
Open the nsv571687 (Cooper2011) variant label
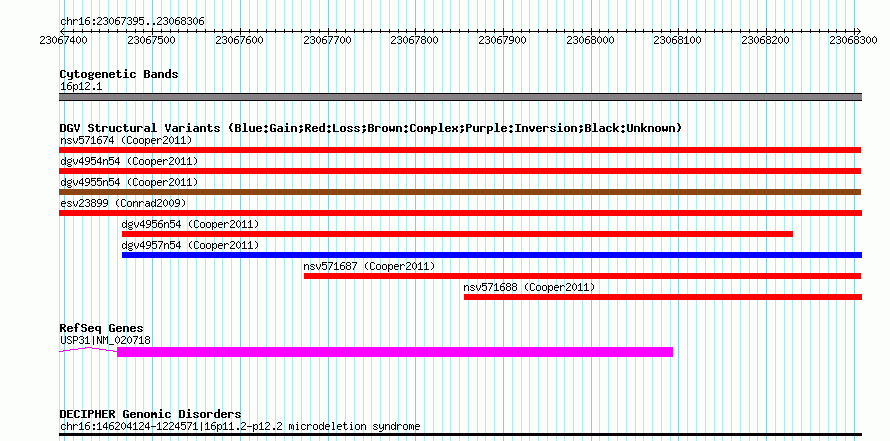pos(369,266)
